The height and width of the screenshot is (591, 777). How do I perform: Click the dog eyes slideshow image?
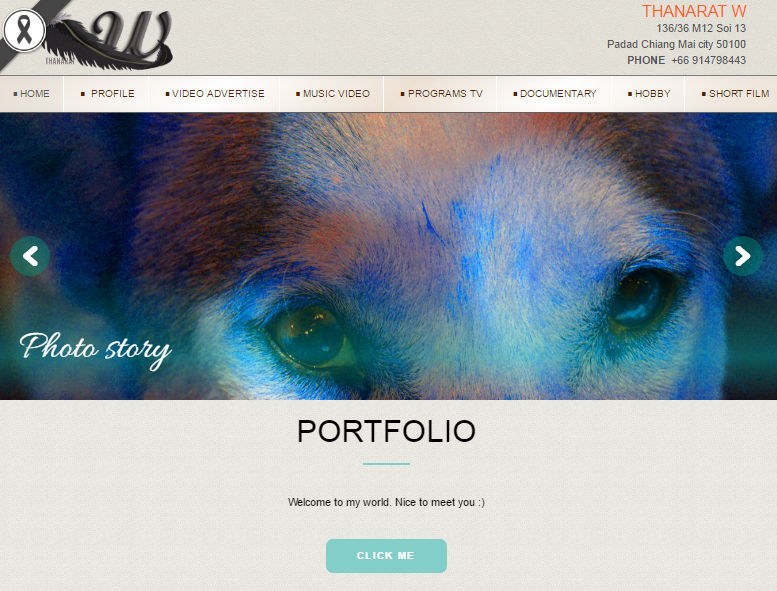point(388,256)
